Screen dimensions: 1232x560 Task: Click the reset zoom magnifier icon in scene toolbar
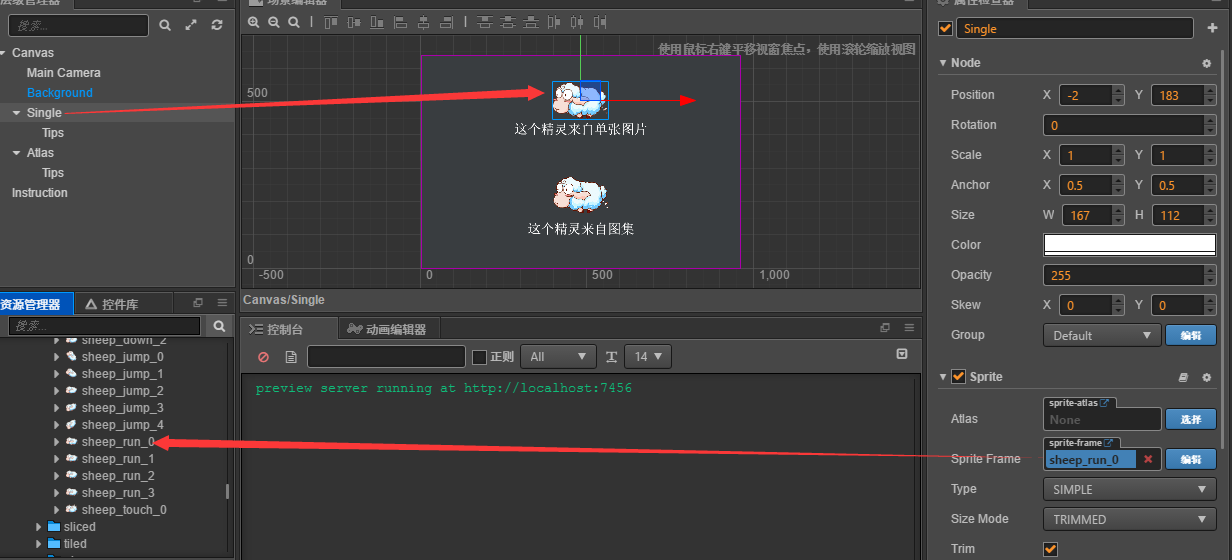point(294,22)
